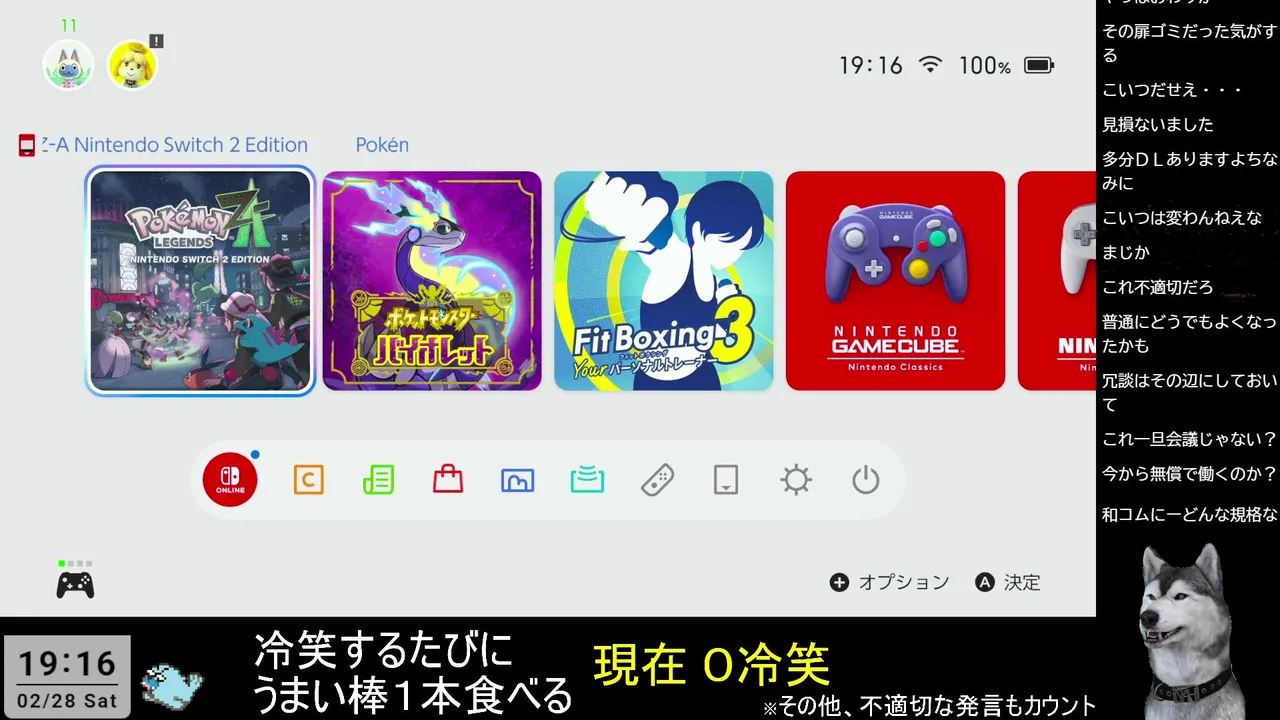Open the partially visible Nintendo 64 tile

1057,281
